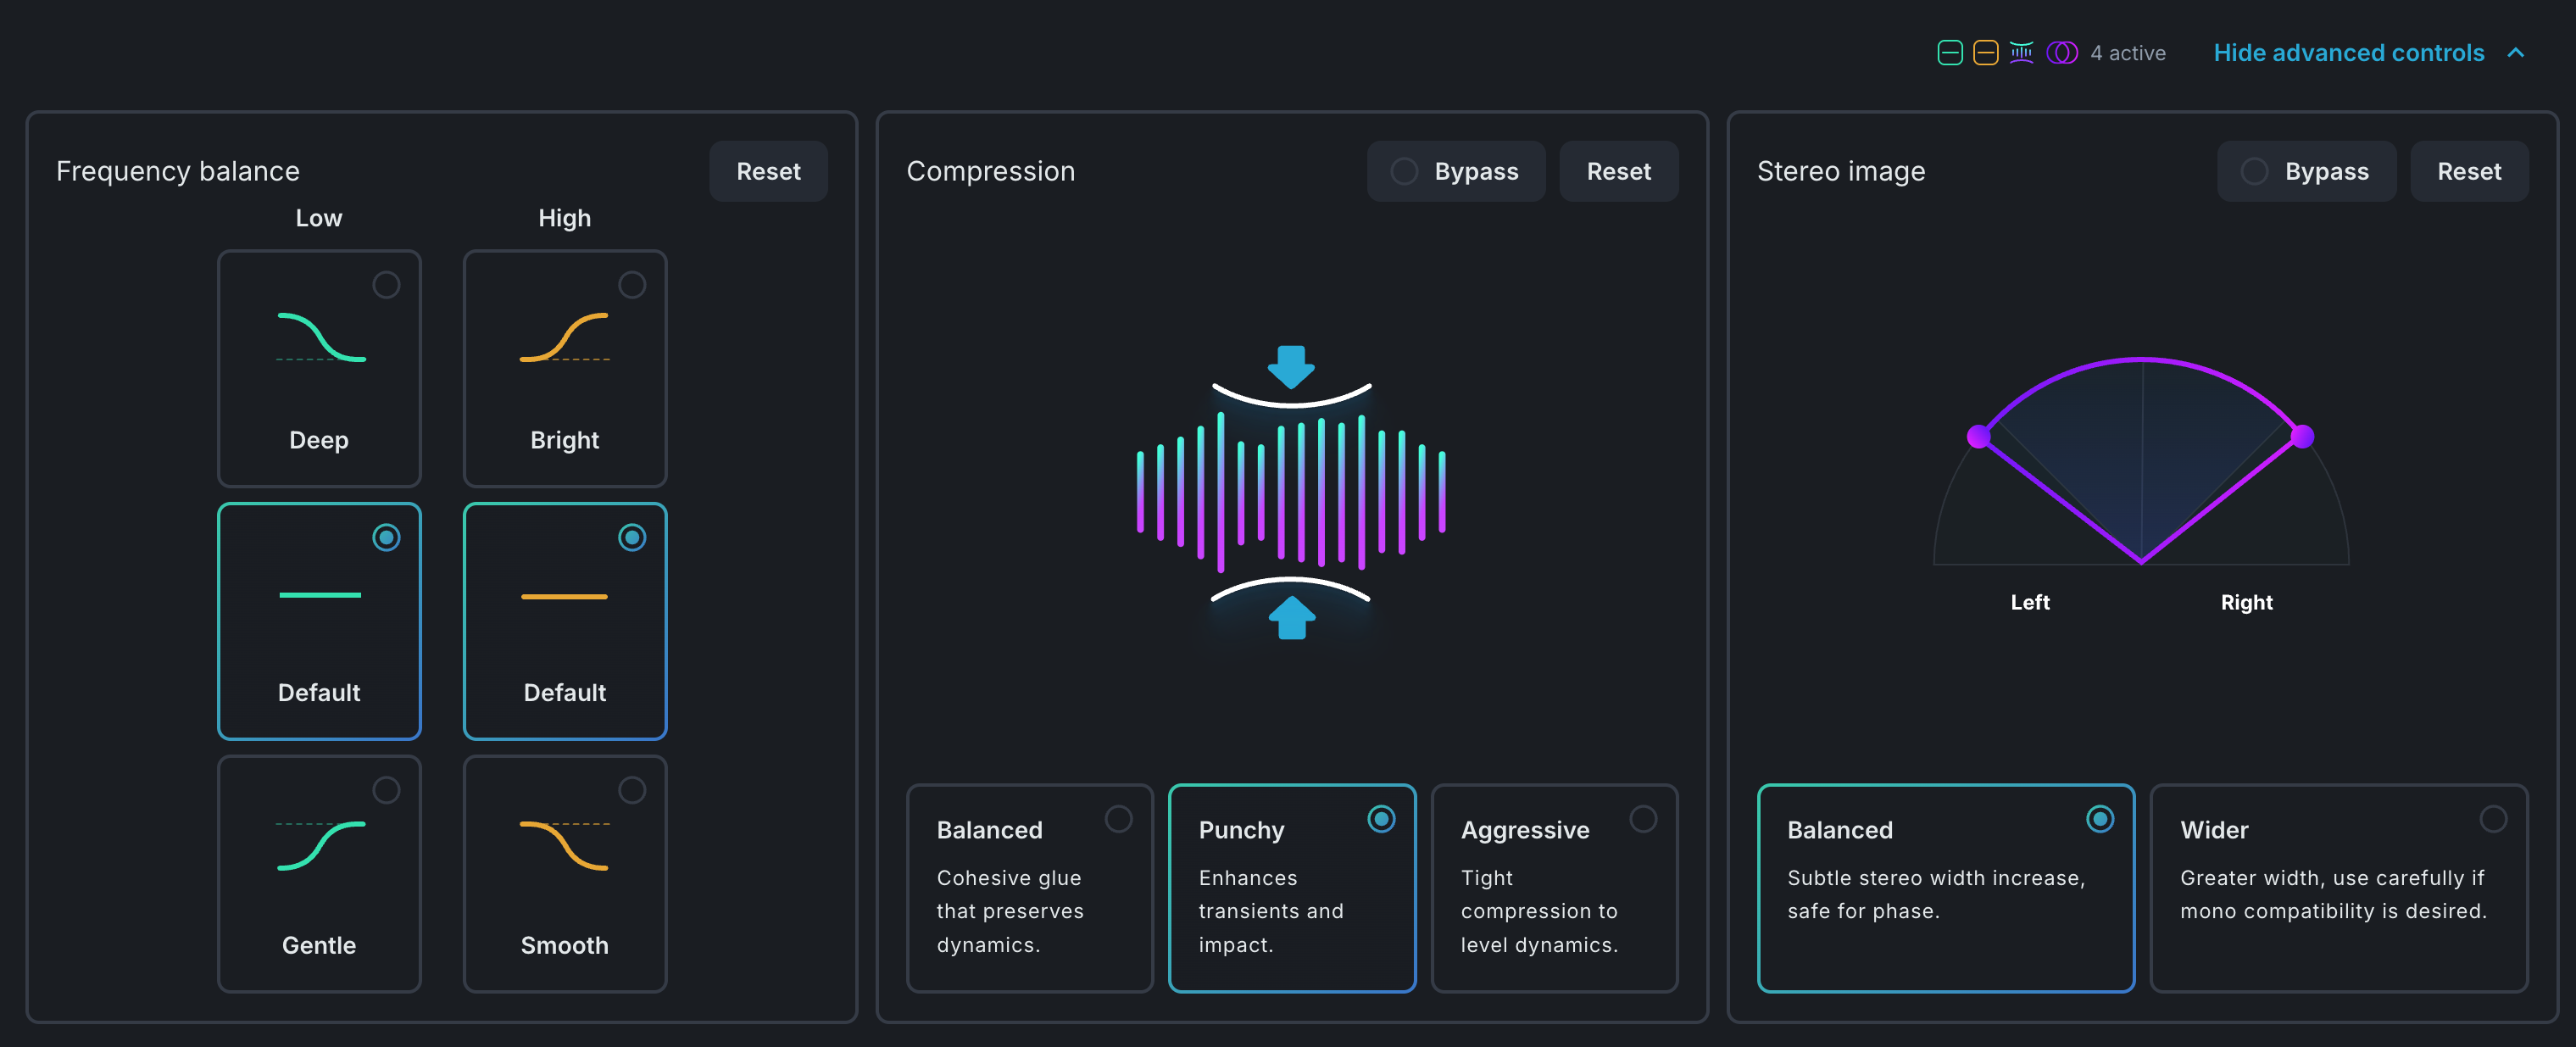2576x1047 pixels.
Task: Reset the Frequency balance section
Action: [768, 172]
